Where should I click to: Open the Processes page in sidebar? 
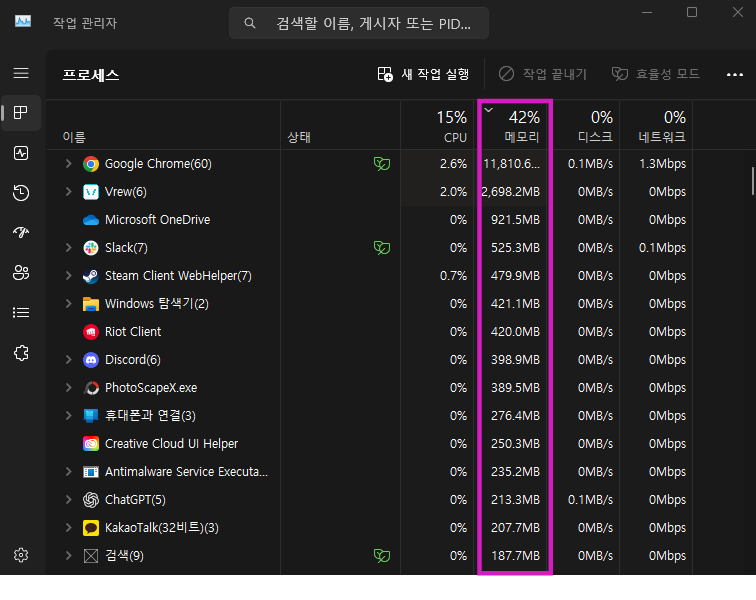pos(21,113)
